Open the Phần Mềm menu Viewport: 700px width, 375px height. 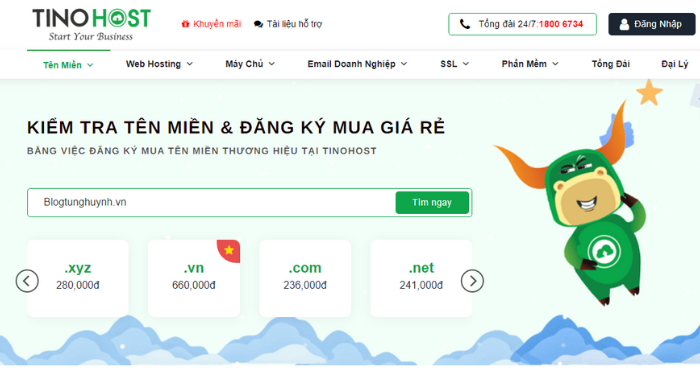pyautogui.click(x=530, y=64)
